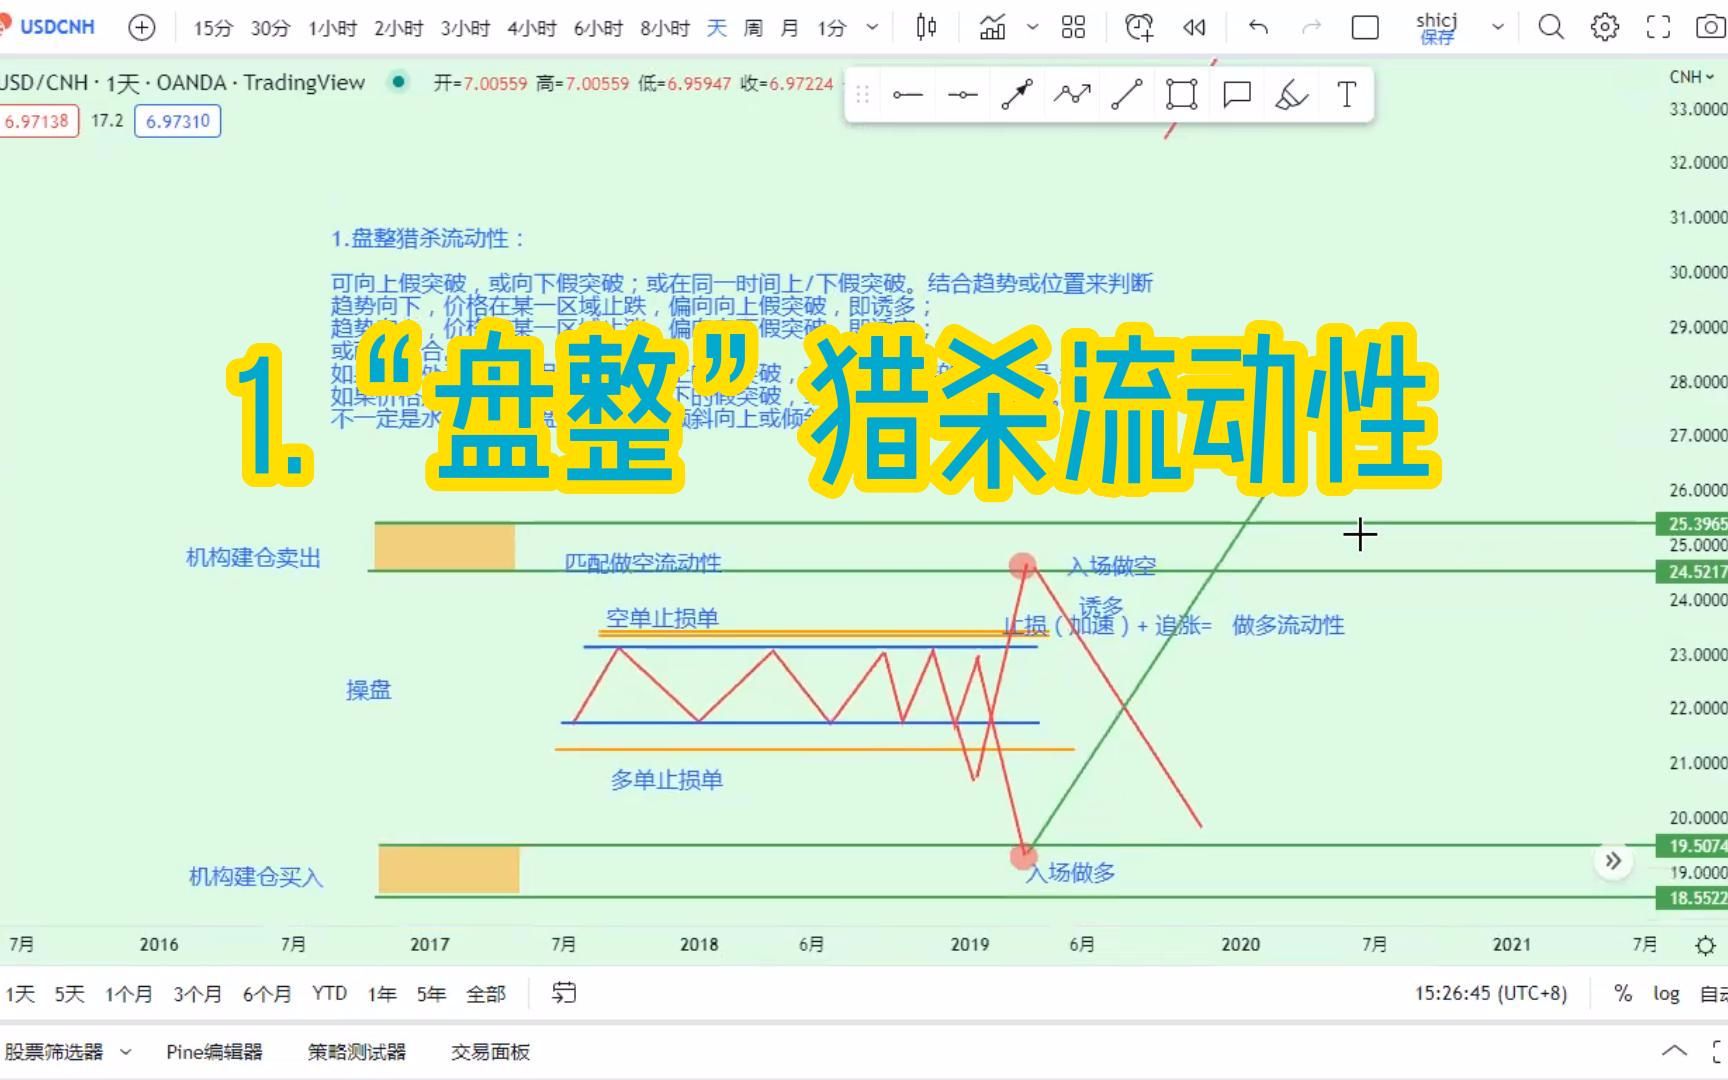Click the blue buy price 6.97310
Viewport: 1728px width, 1080px height.
178,121
